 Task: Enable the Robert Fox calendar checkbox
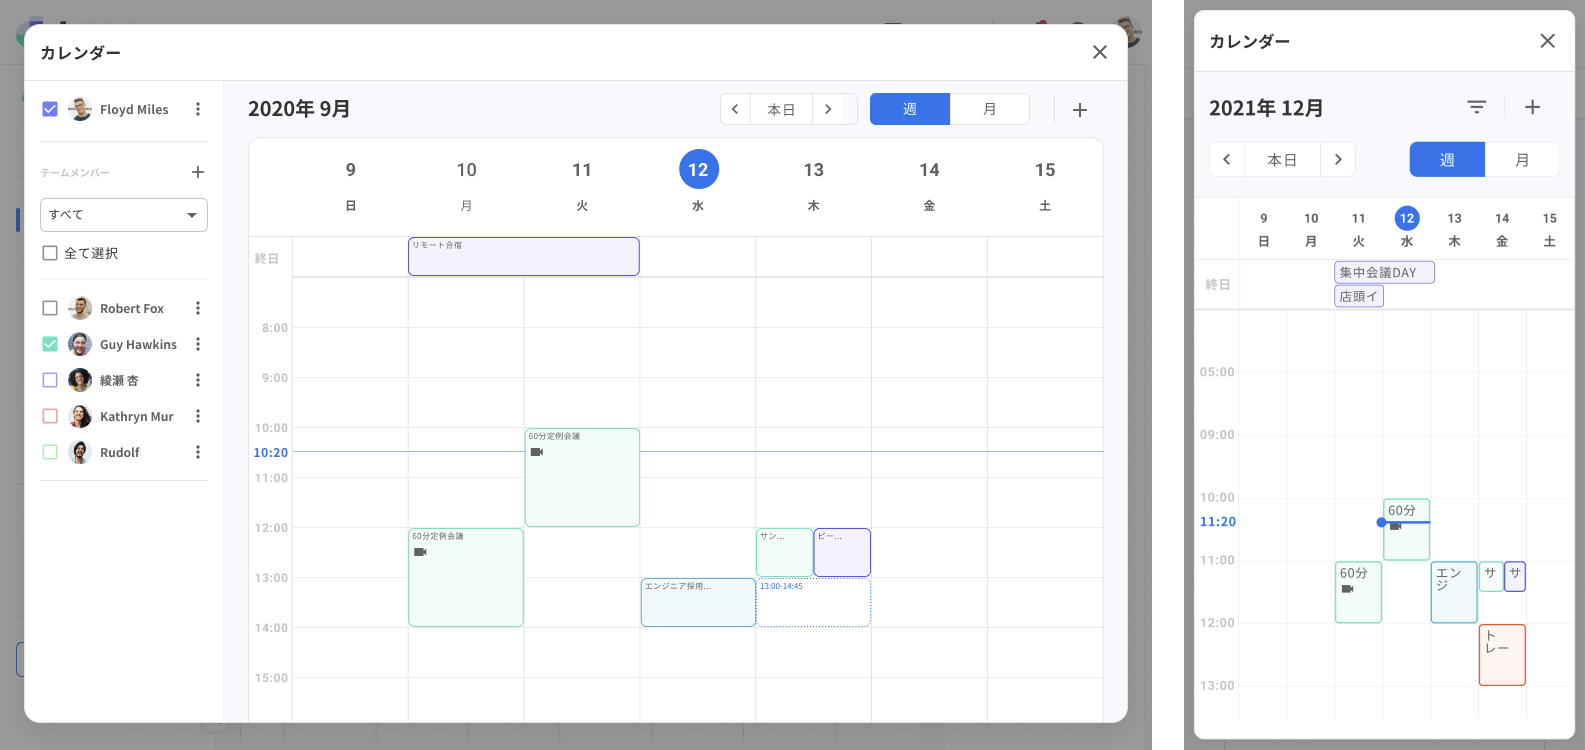[50, 308]
